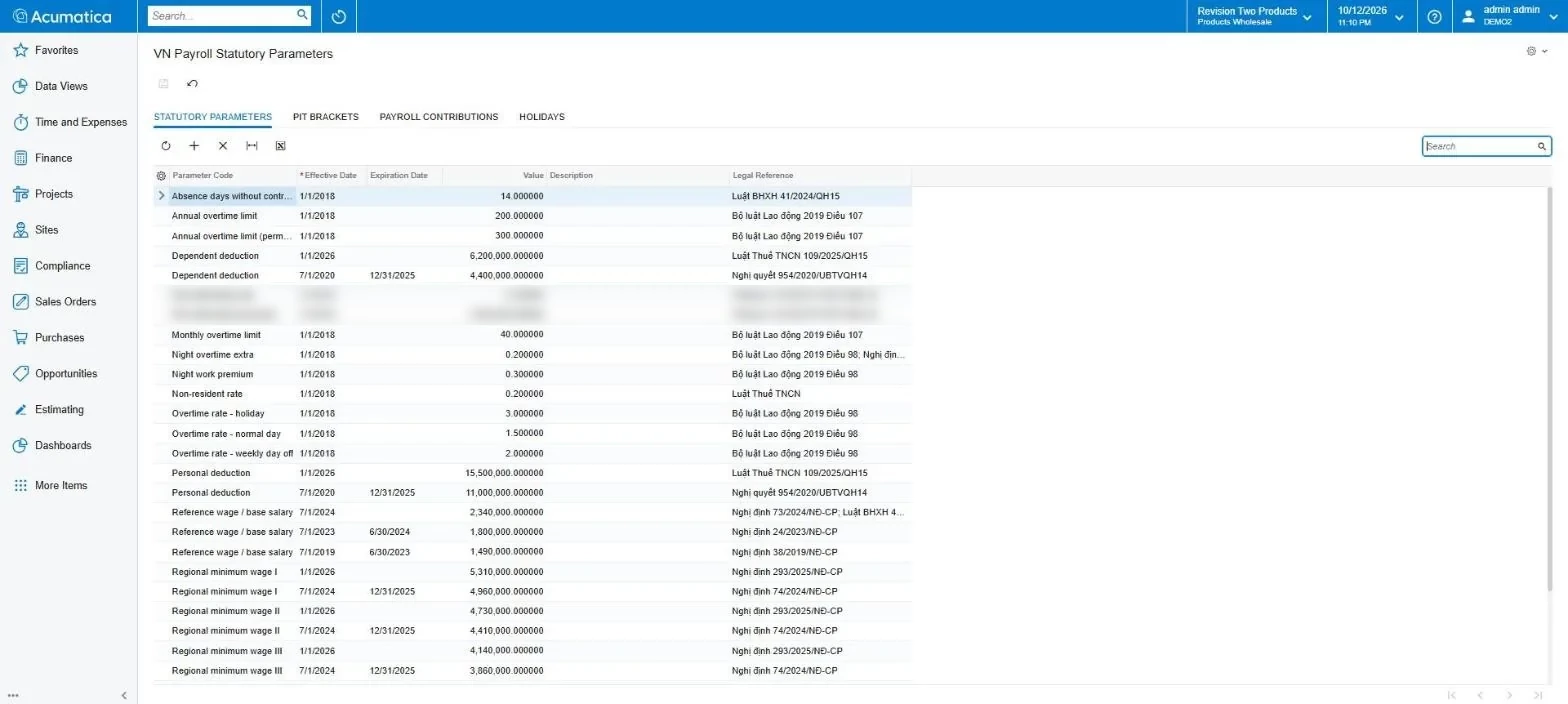1568x704 pixels.
Task: Expand the Revision Two Products company selector
Action: (x=1254, y=16)
